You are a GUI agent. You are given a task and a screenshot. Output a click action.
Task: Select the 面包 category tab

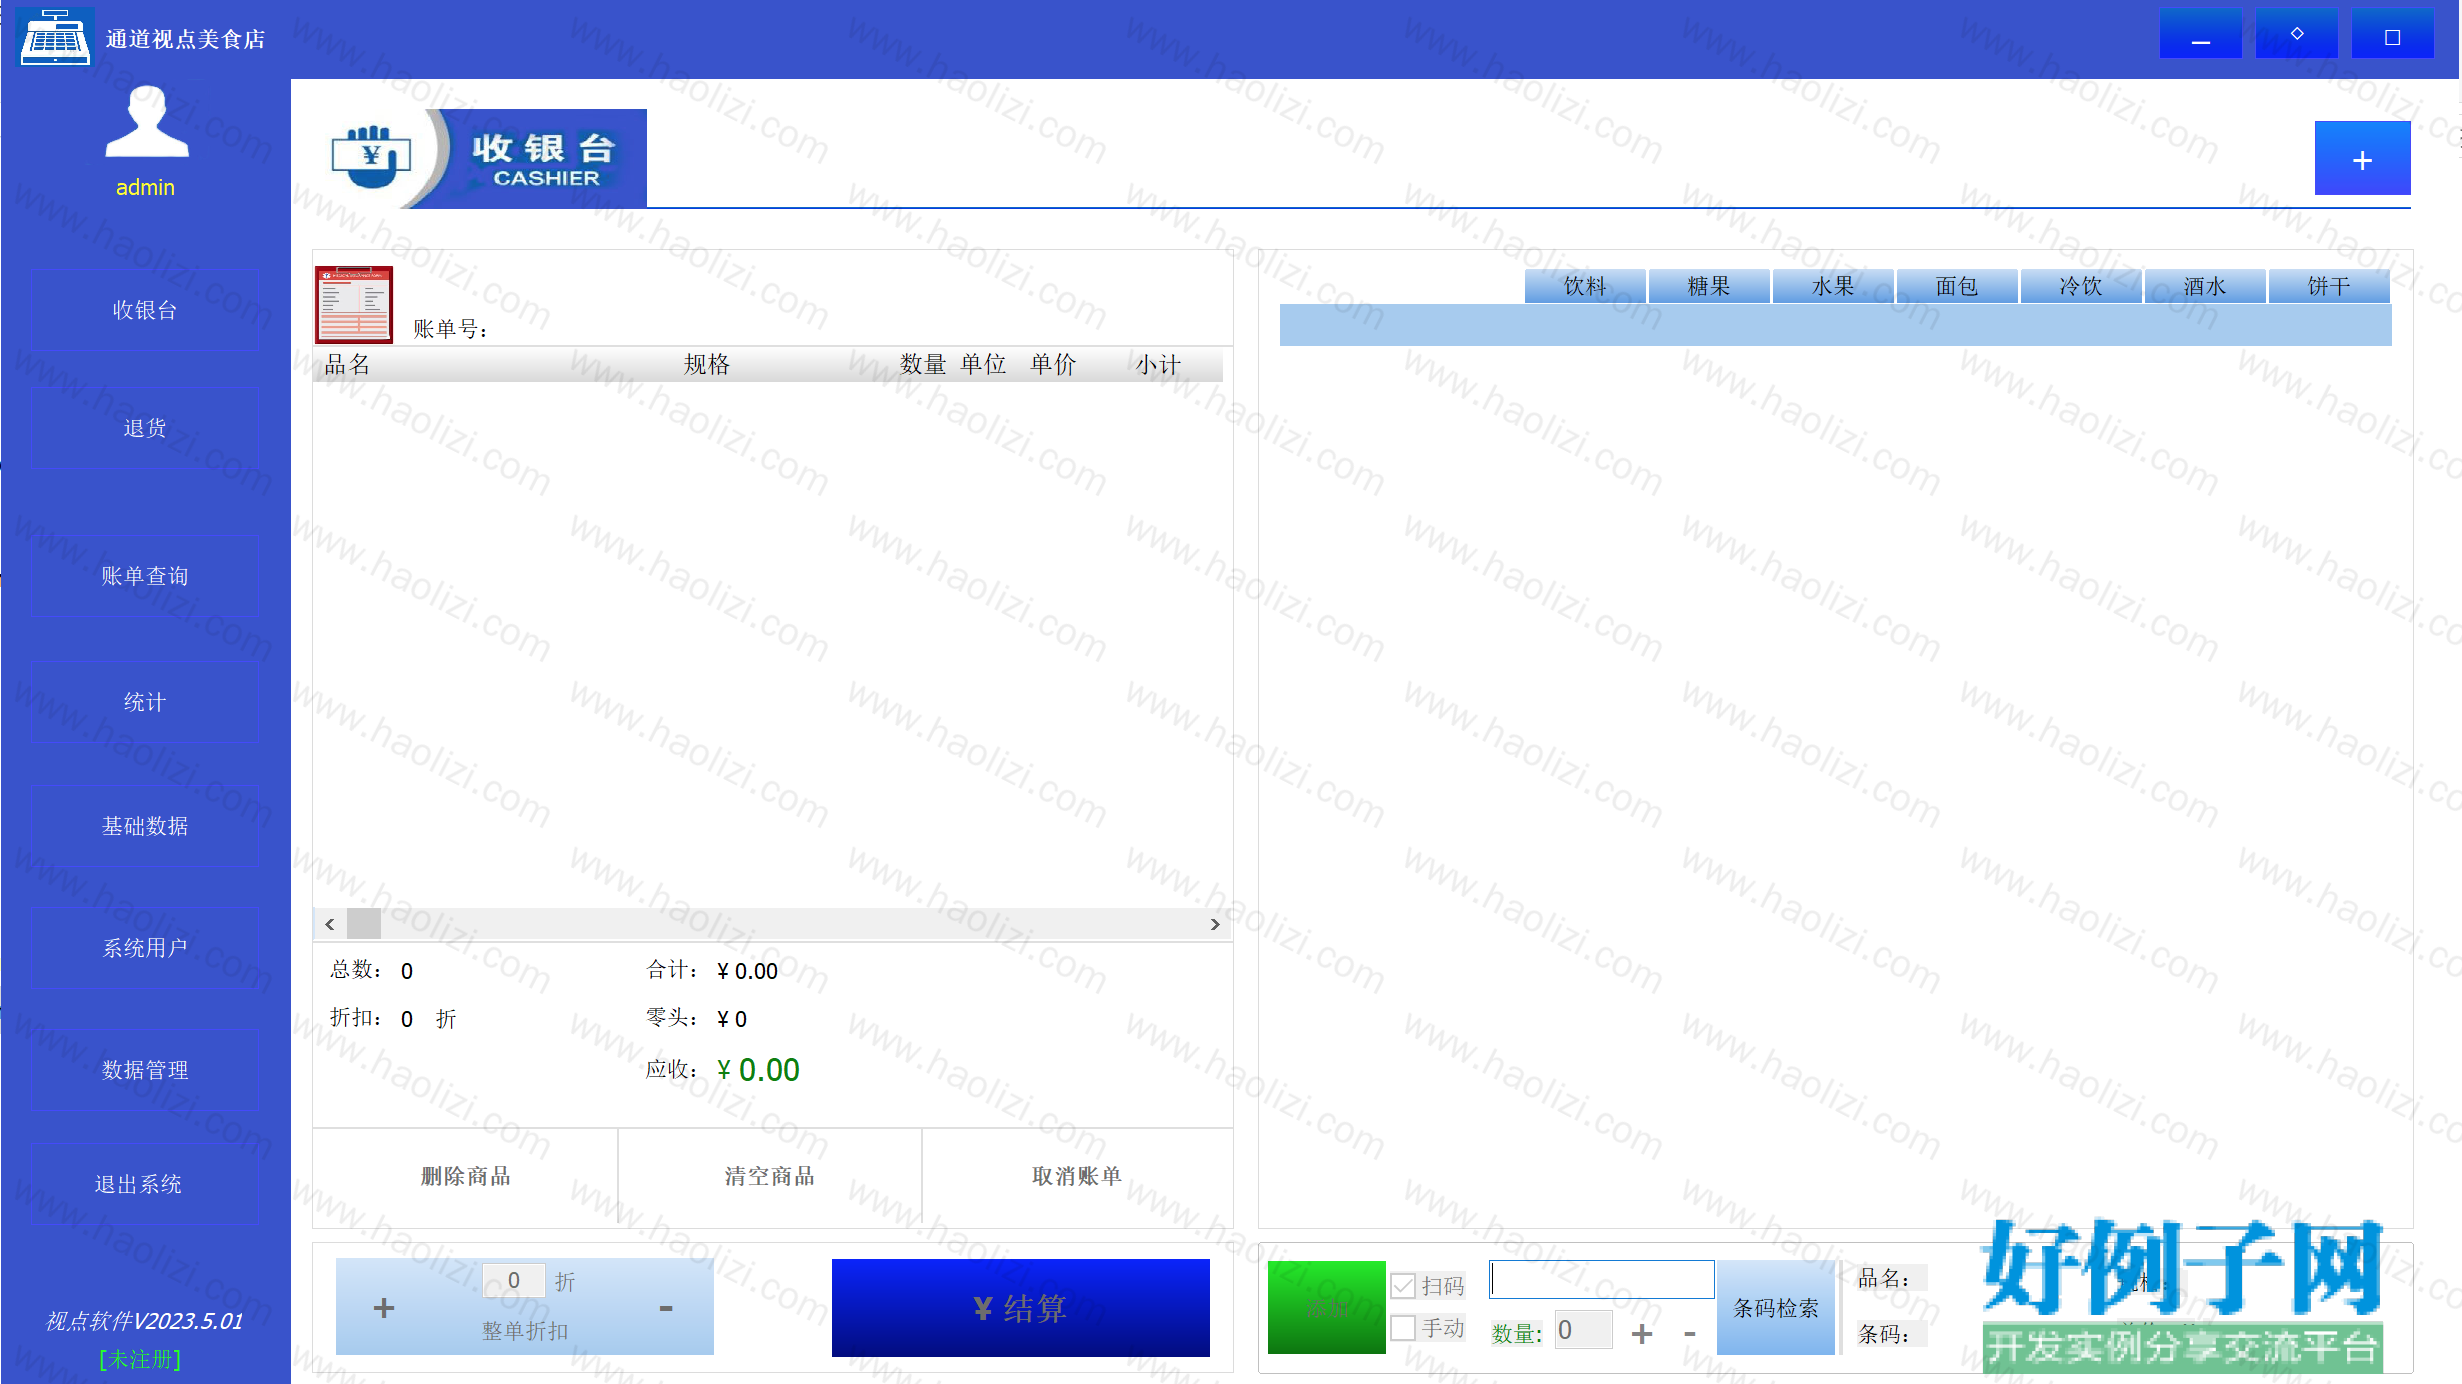pyautogui.click(x=1957, y=286)
